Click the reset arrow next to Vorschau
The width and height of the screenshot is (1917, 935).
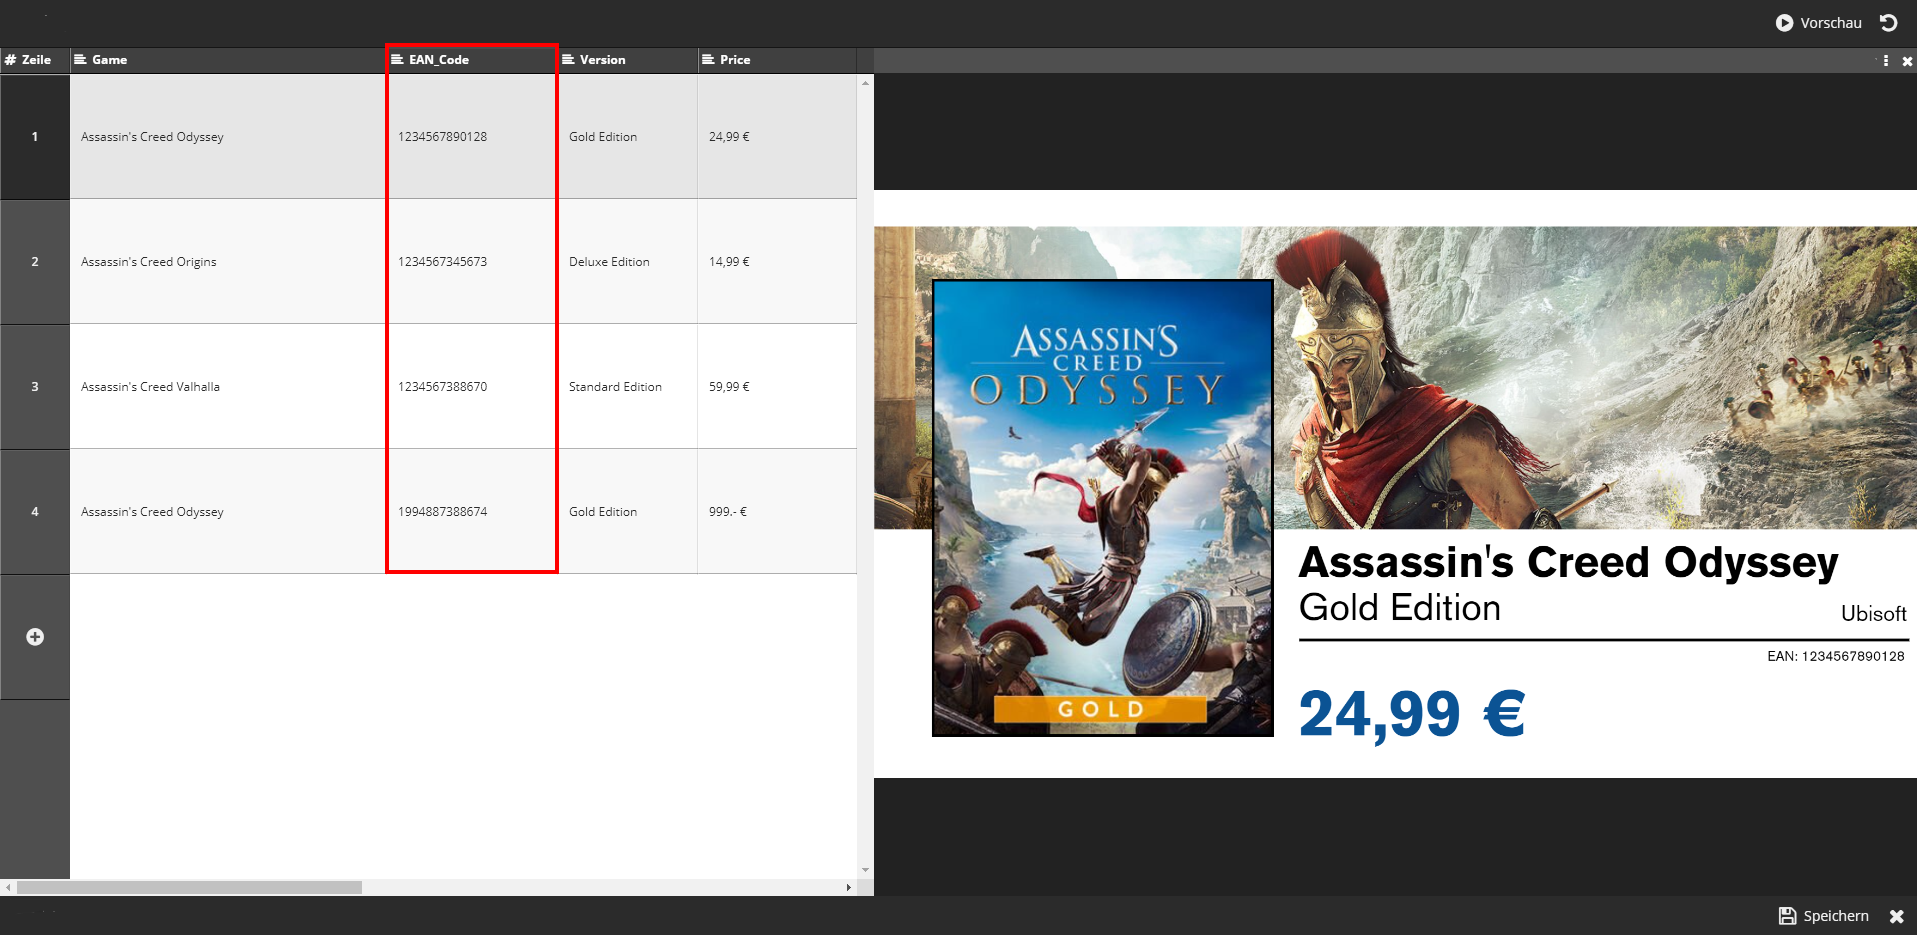point(1888,23)
